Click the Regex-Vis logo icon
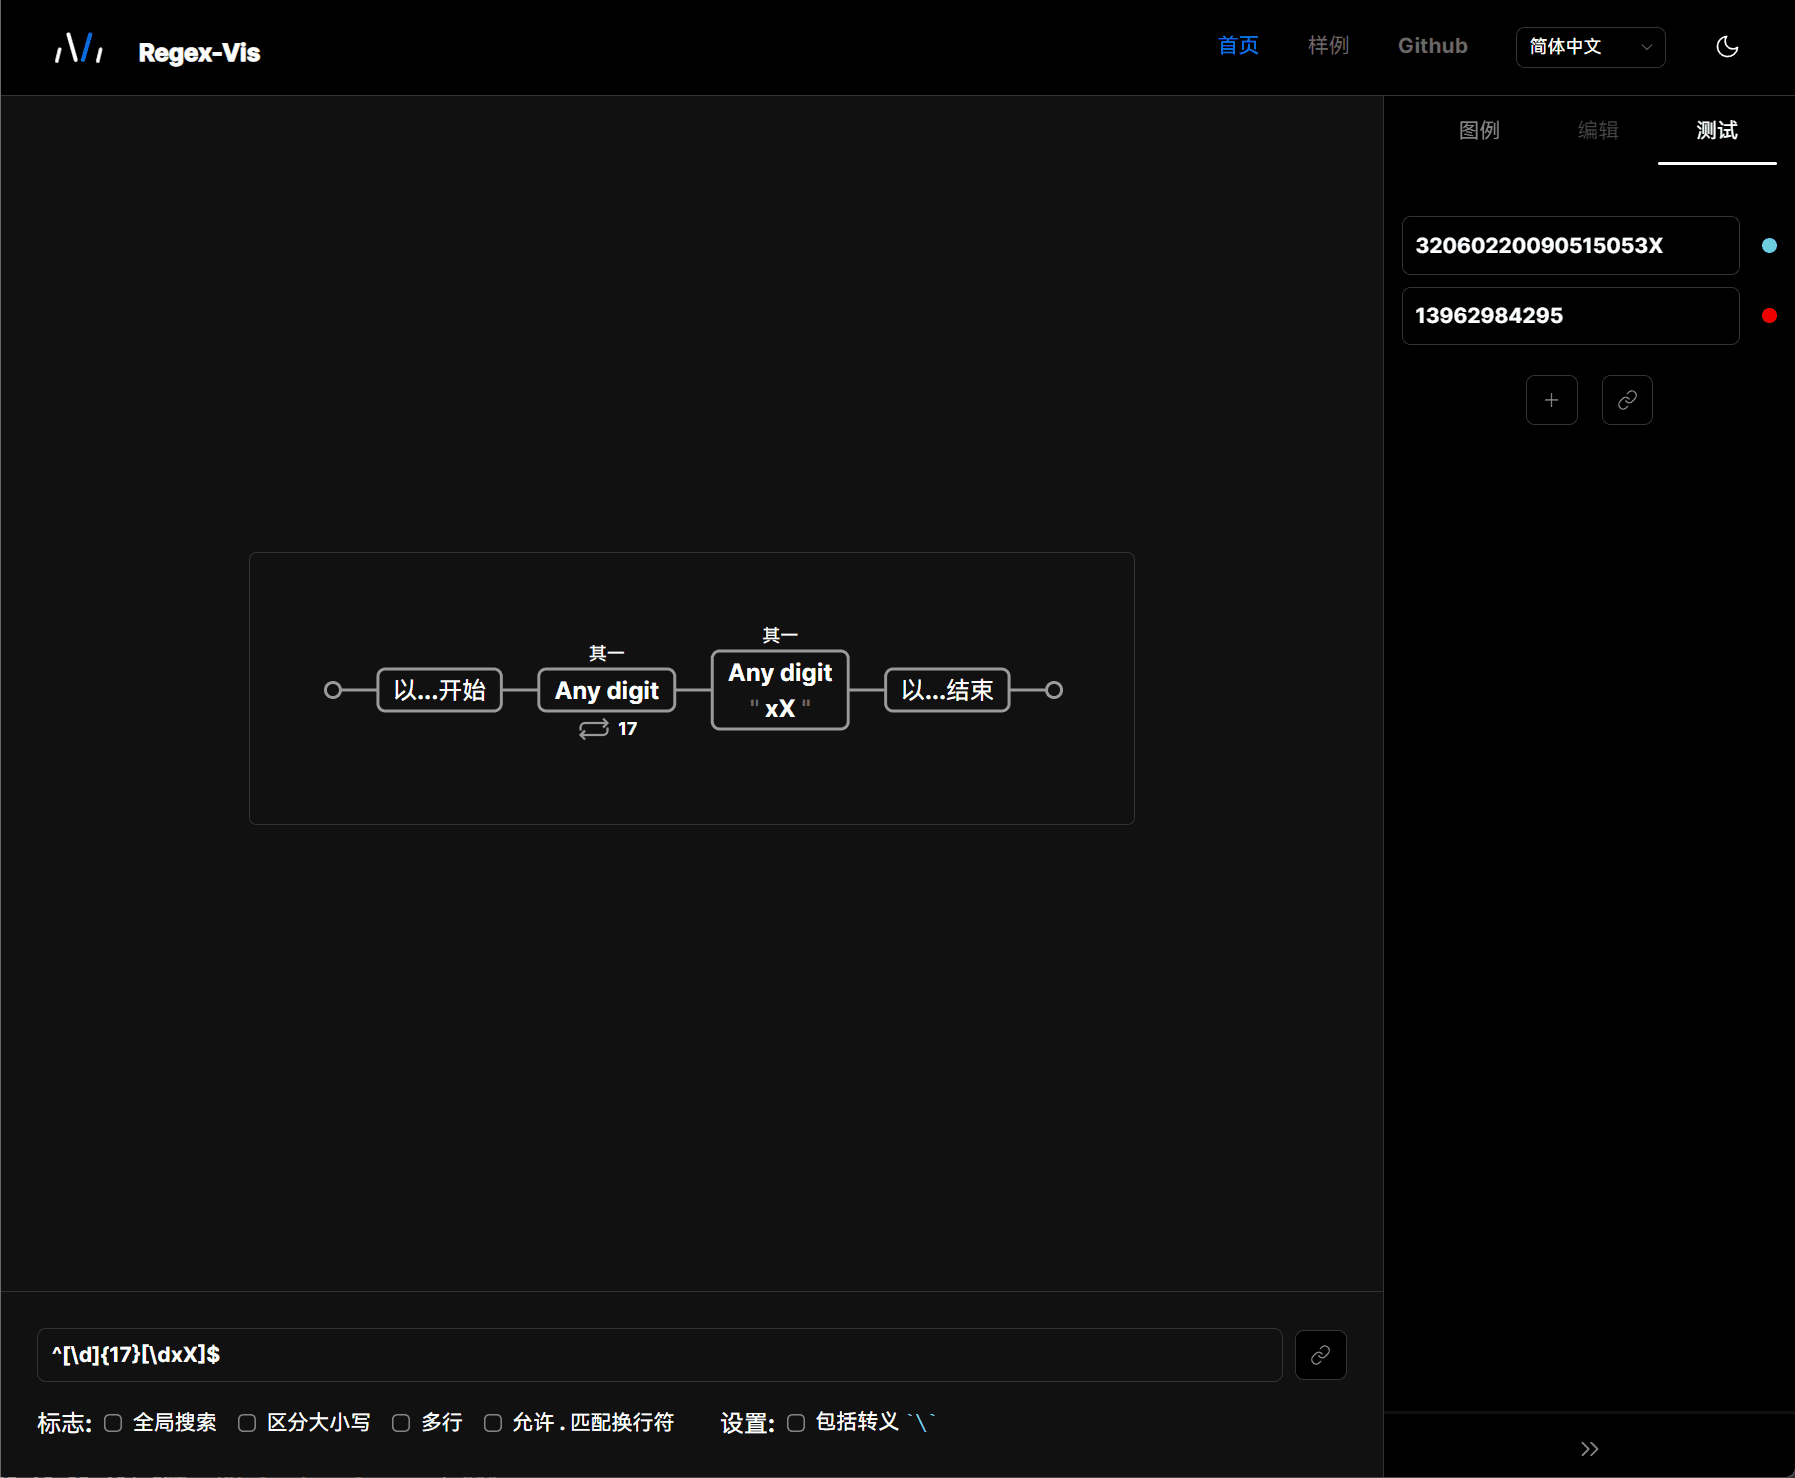Image resolution: width=1795 pixels, height=1478 pixels. (x=79, y=48)
